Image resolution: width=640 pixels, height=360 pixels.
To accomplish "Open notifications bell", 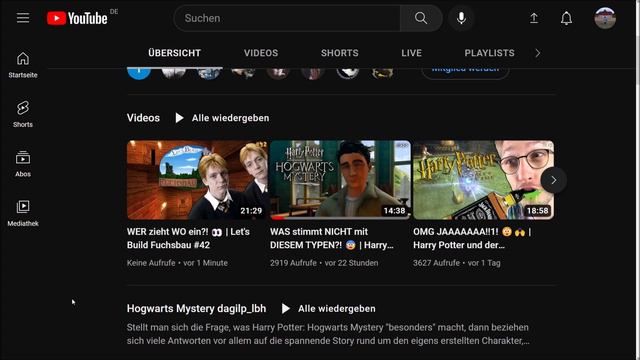I will (566, 18).
